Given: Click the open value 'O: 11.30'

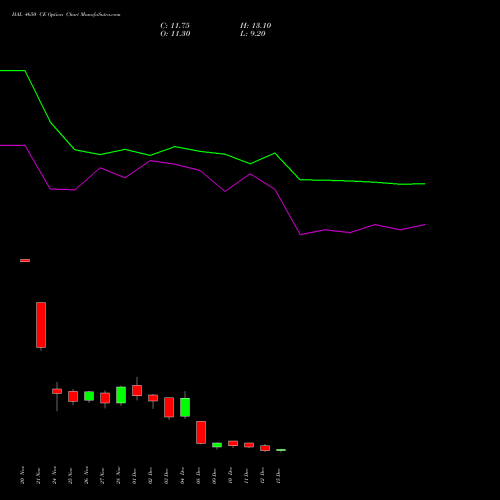Looking at the screenshot, I should (175, 34).
